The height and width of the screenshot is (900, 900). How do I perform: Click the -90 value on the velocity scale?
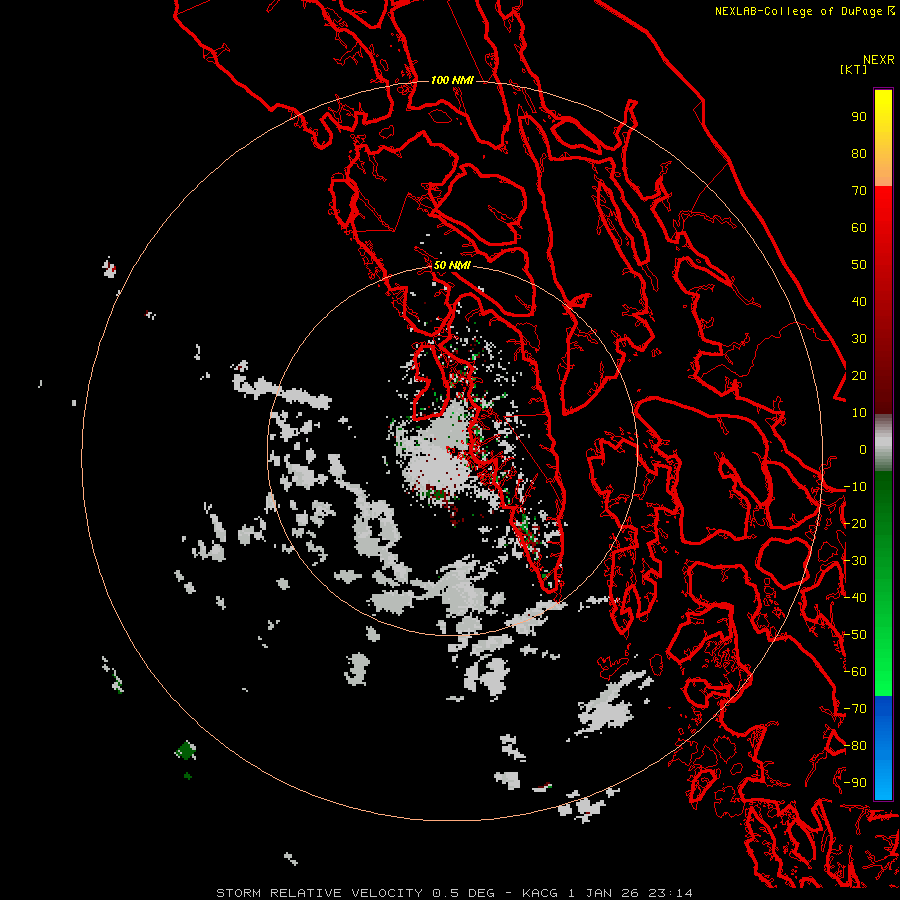(855, 783)
